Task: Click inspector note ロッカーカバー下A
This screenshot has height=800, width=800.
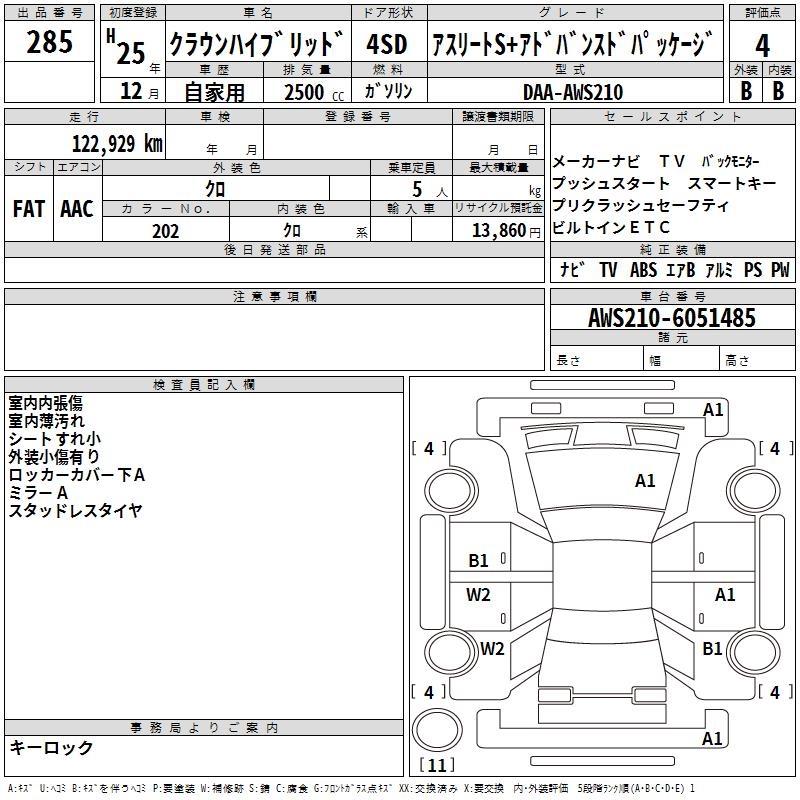Action: click(77, 474)
